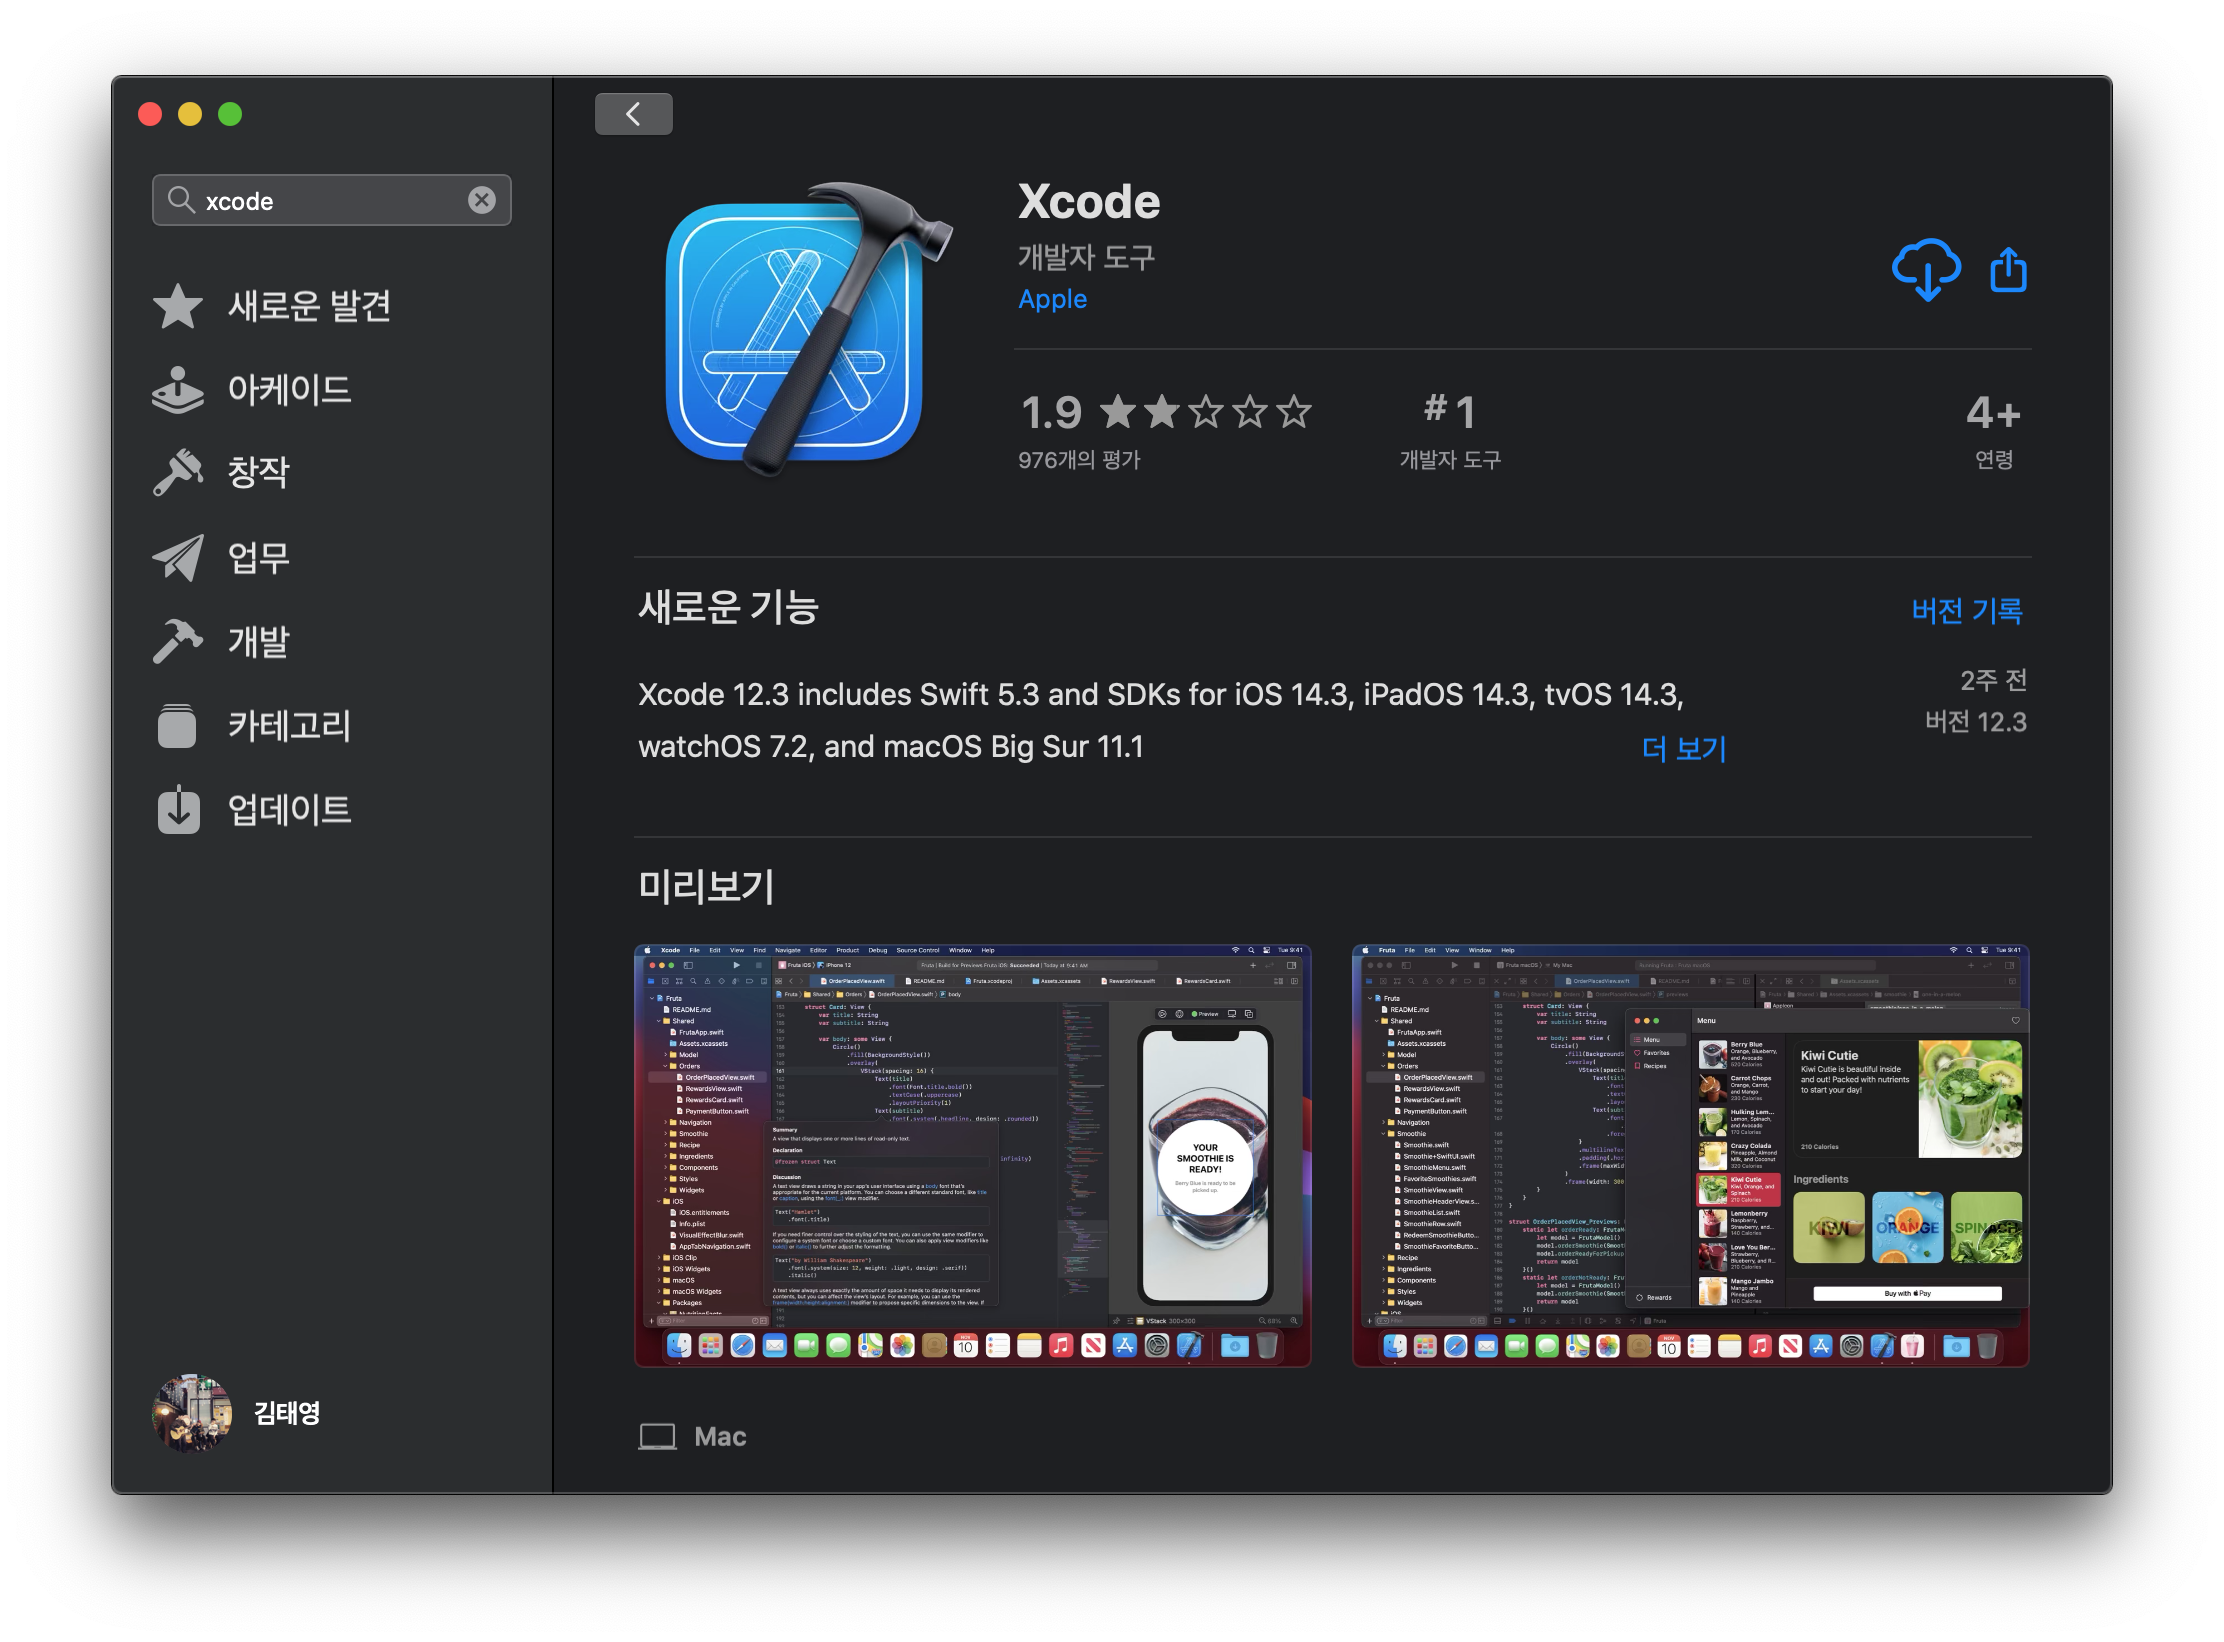Clear the xcode search text with X
2224x1642 pixels.
[x=482, y=200]
